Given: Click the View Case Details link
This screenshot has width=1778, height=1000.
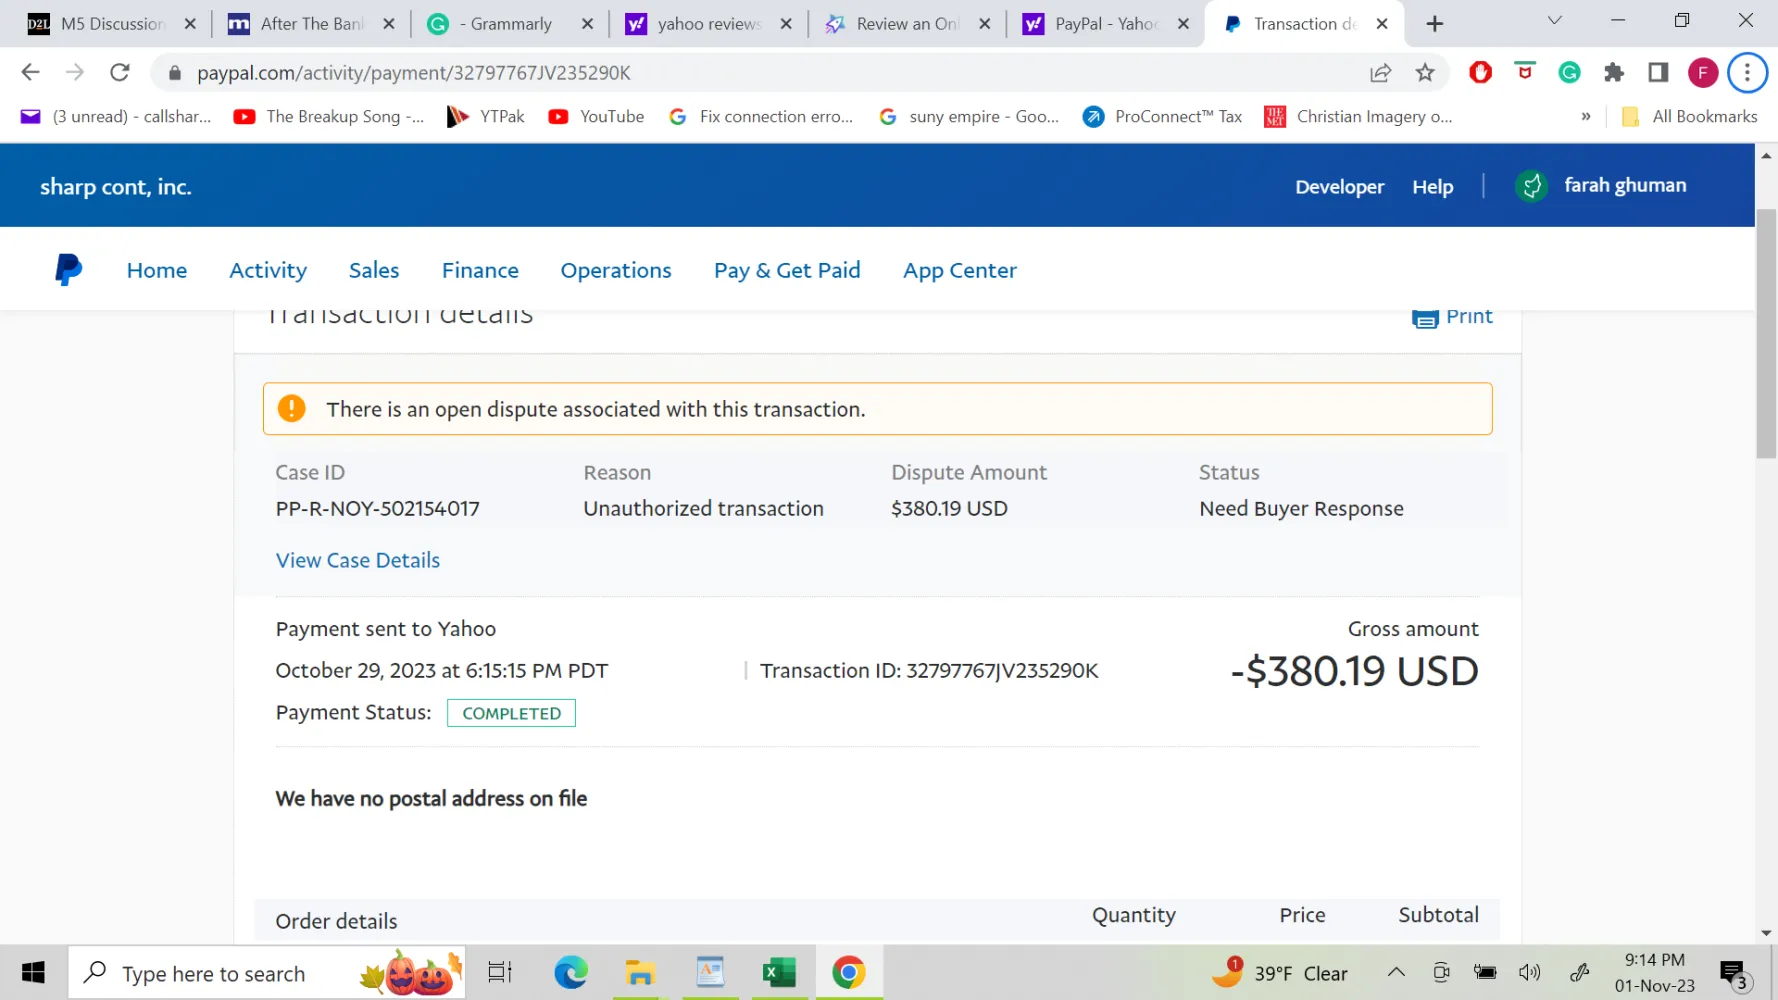Looking at the screenshot, I should (x=358, y=560).
